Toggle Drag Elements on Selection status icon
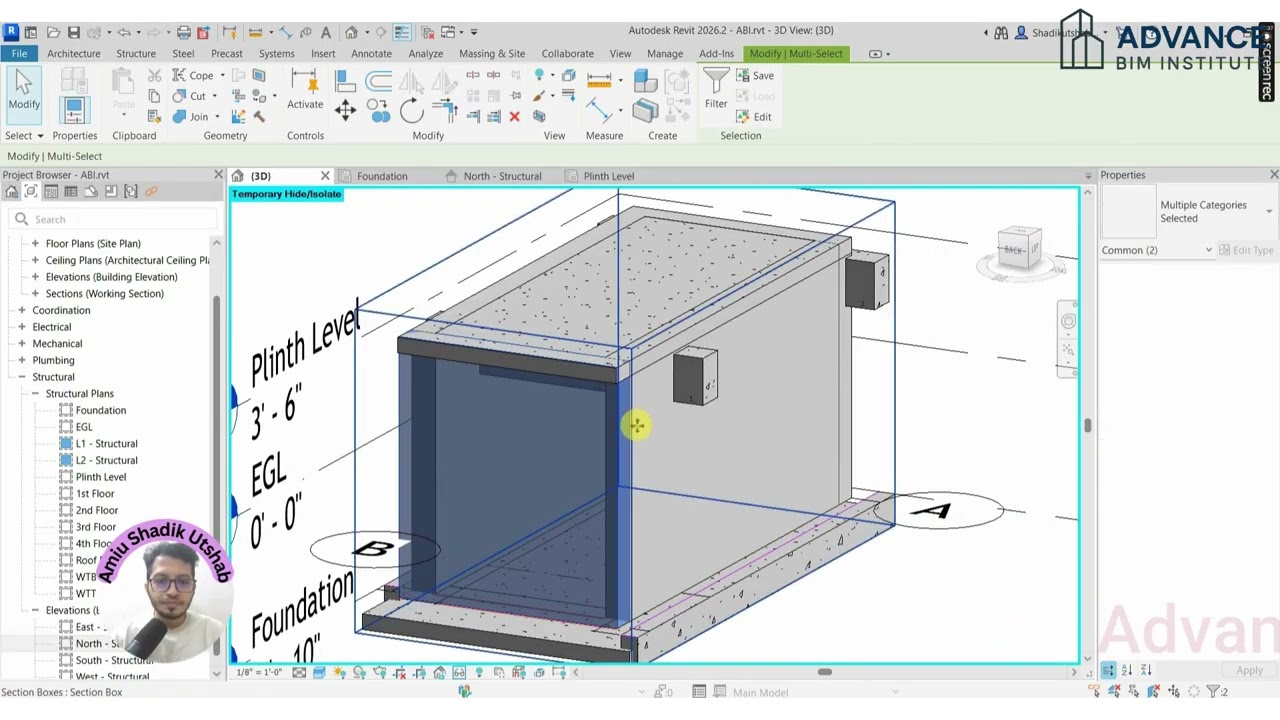Screen dimensions: 1280x720 [1174, 691]
